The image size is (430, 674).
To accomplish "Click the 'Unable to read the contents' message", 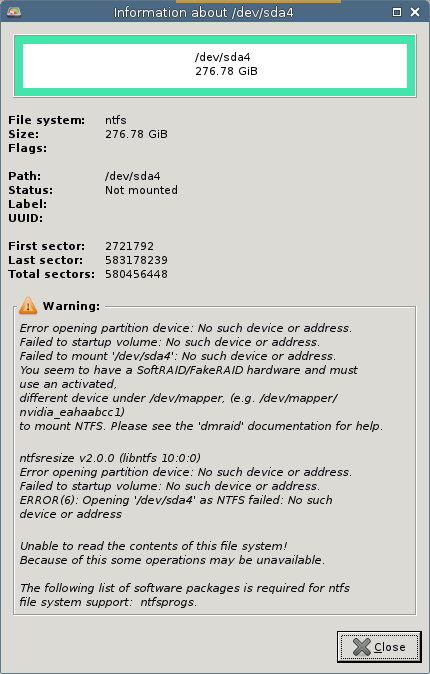I will coord(154,546).
